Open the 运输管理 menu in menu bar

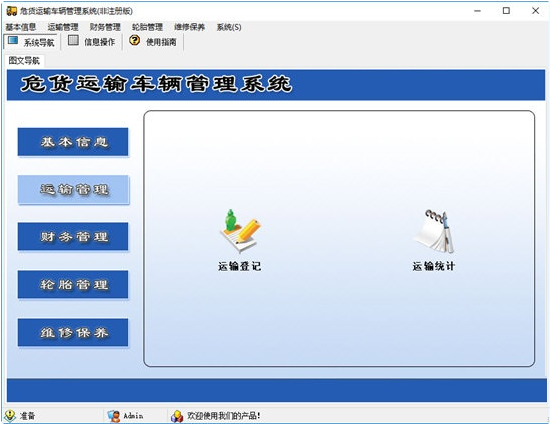(x=63, y=27)
